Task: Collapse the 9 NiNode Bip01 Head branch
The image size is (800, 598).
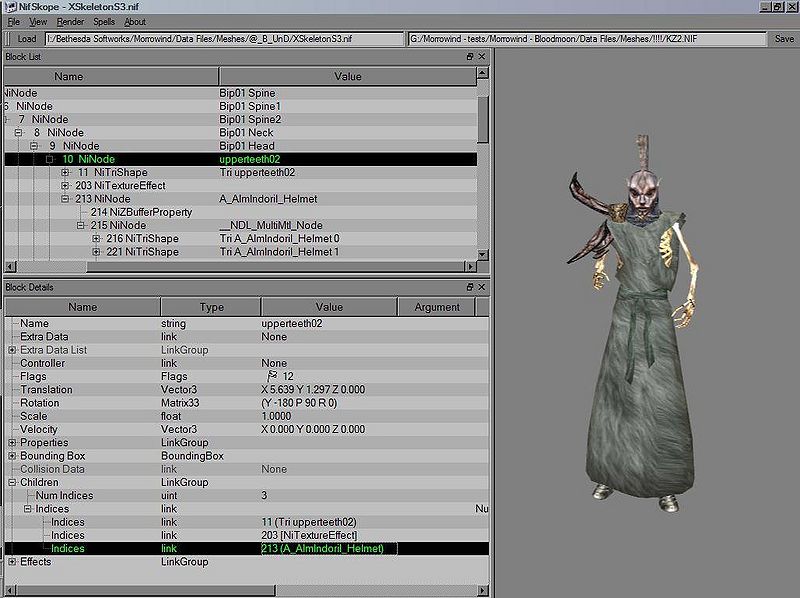Action: [34, 146]
